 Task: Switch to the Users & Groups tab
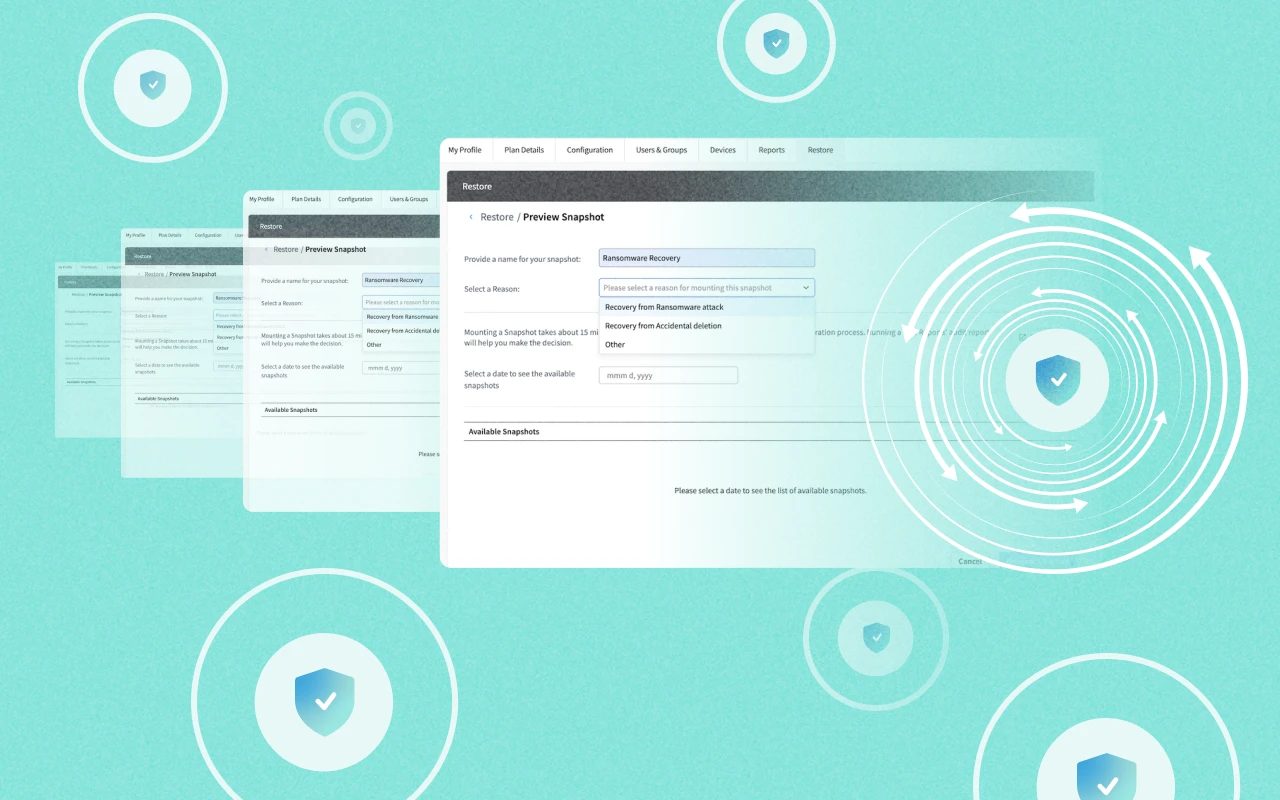pyautogui.click(x=661, y=149)
